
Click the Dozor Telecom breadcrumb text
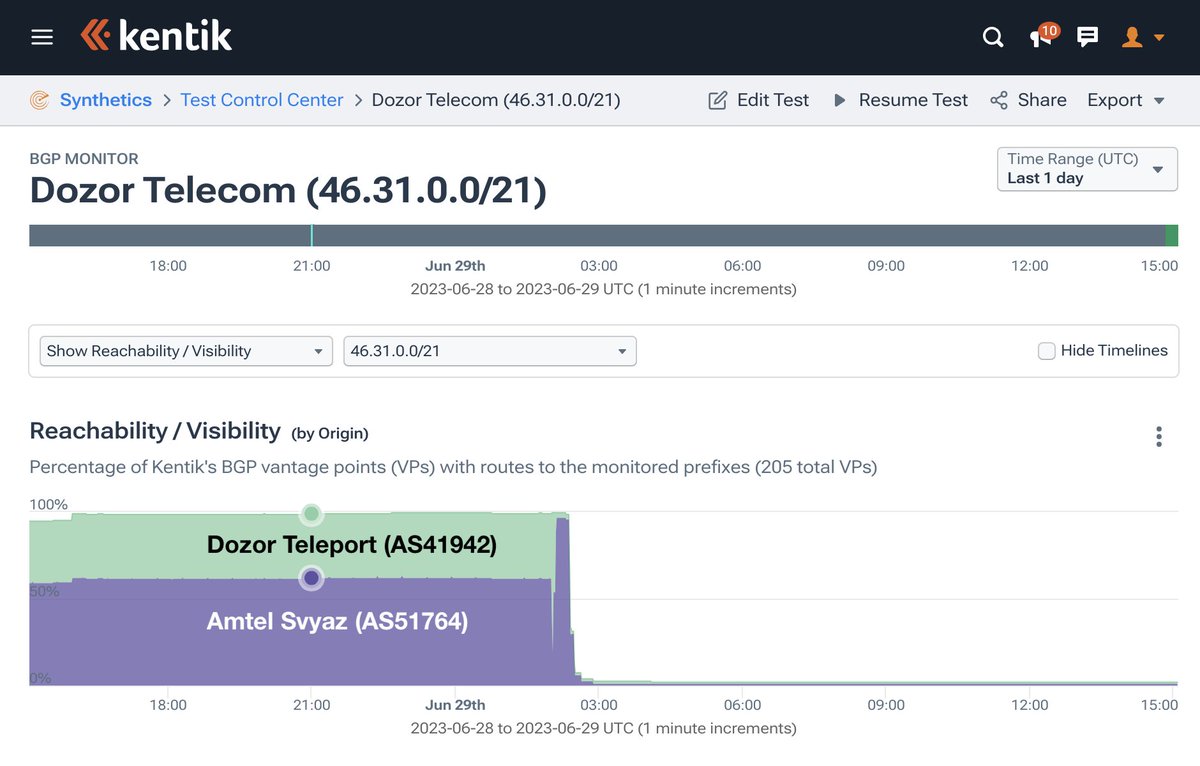[x=496, y=100]
